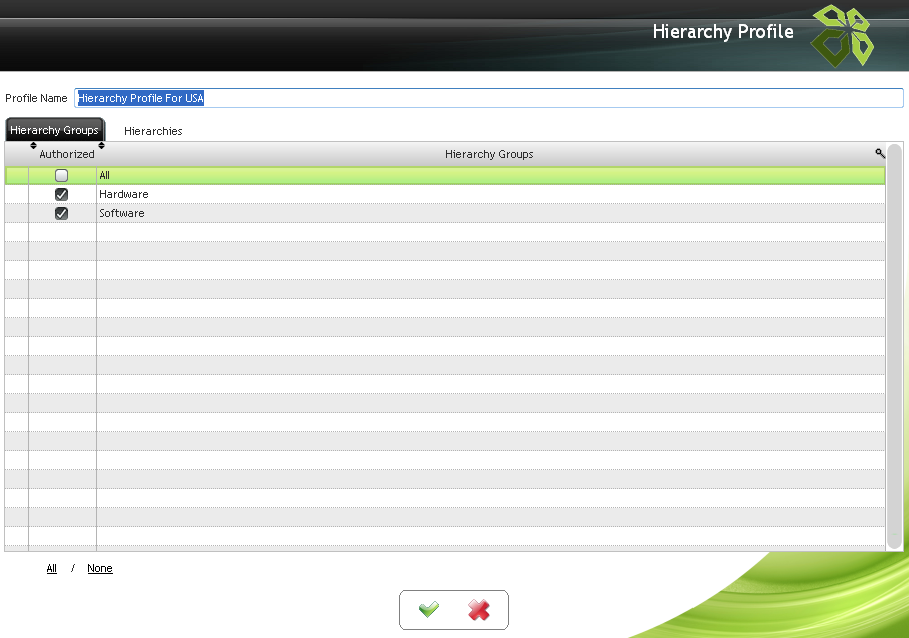
Task: Confirm with the green checkmark icon
Action: coord(429,609)
